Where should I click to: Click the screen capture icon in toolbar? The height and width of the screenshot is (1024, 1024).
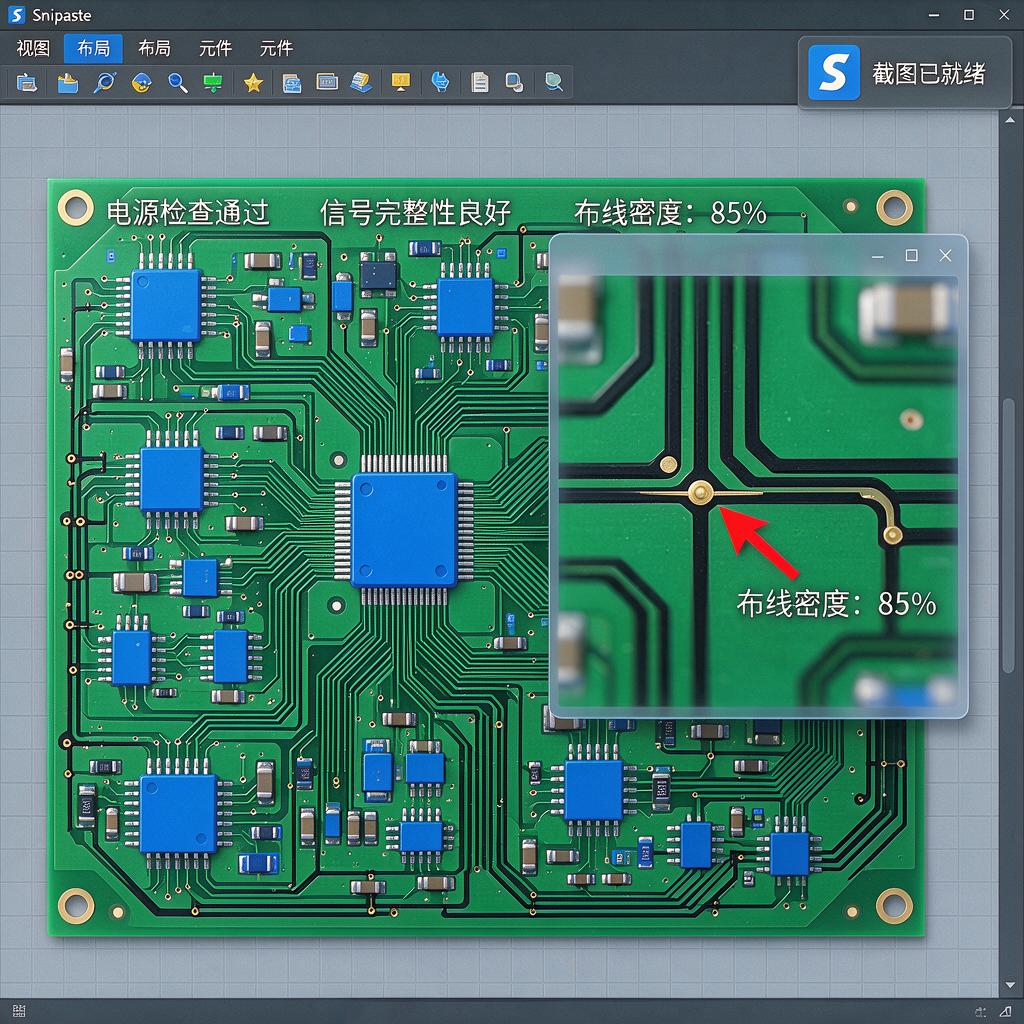coord(27,82)
